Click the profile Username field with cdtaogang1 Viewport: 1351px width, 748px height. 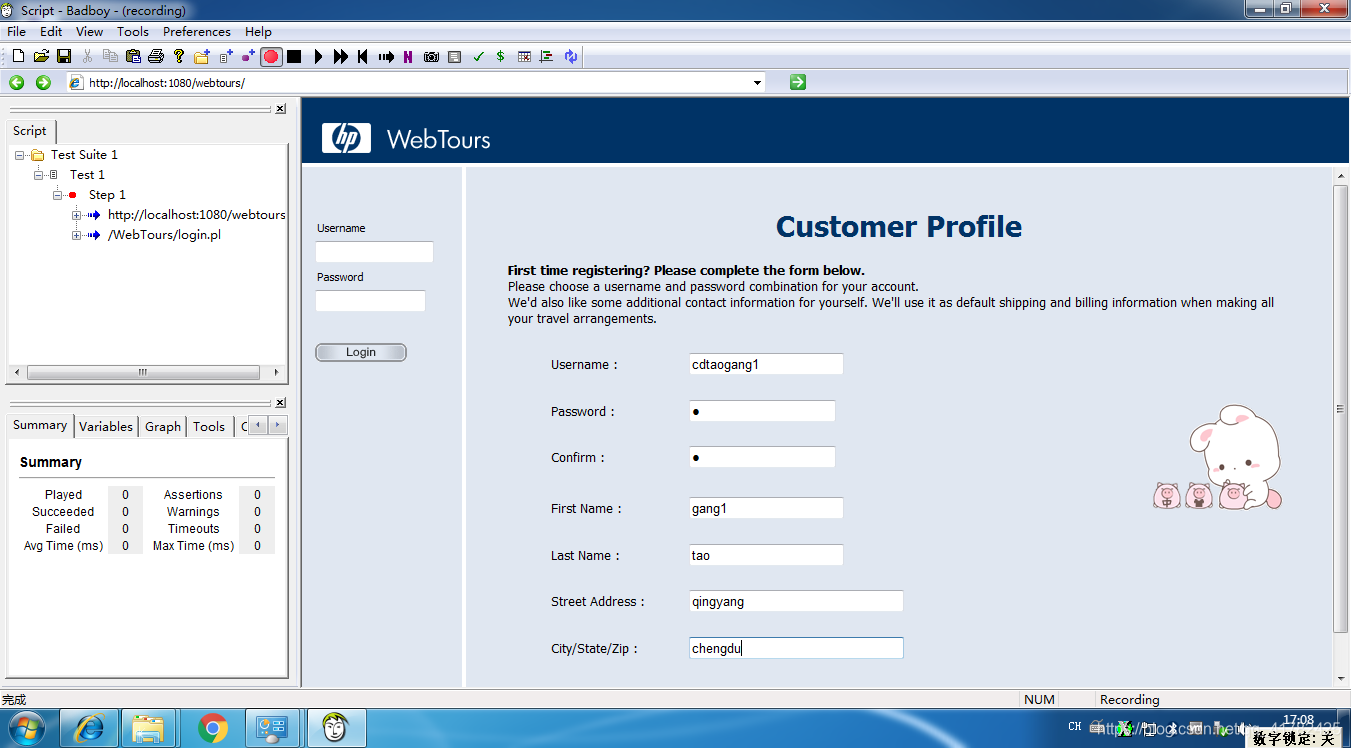[x=766, y=365]
